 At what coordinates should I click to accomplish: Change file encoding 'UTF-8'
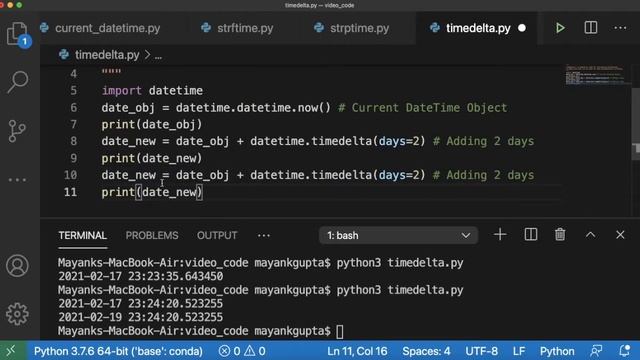(482, 351)
